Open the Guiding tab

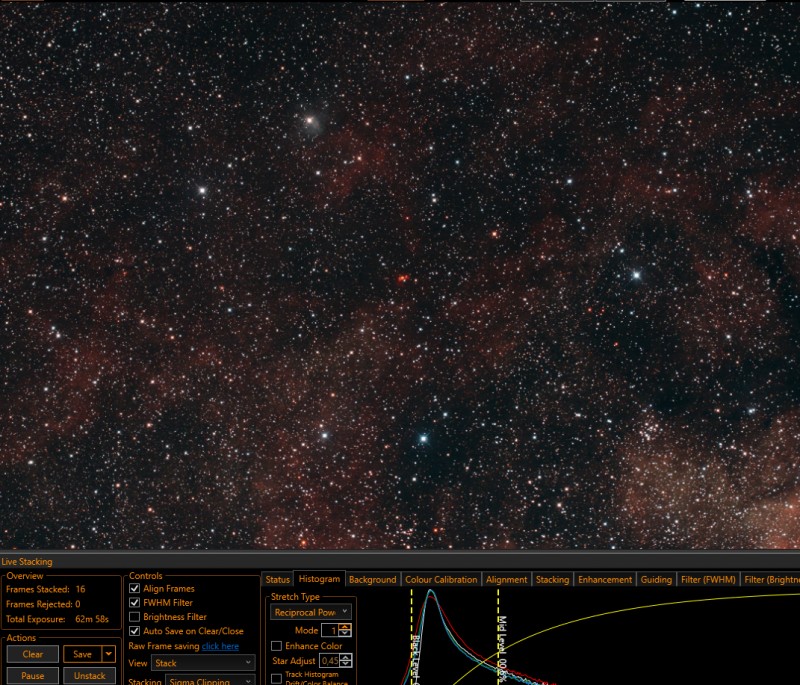[x=656, y=579]
